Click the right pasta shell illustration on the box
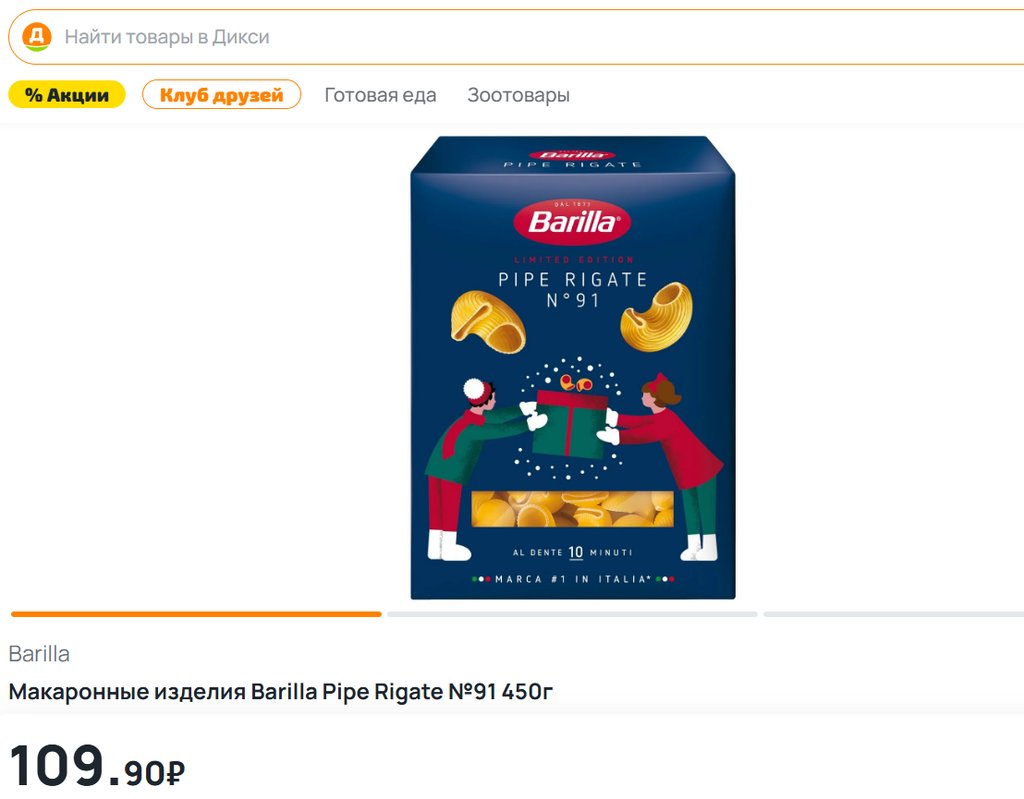 [656, 315]
